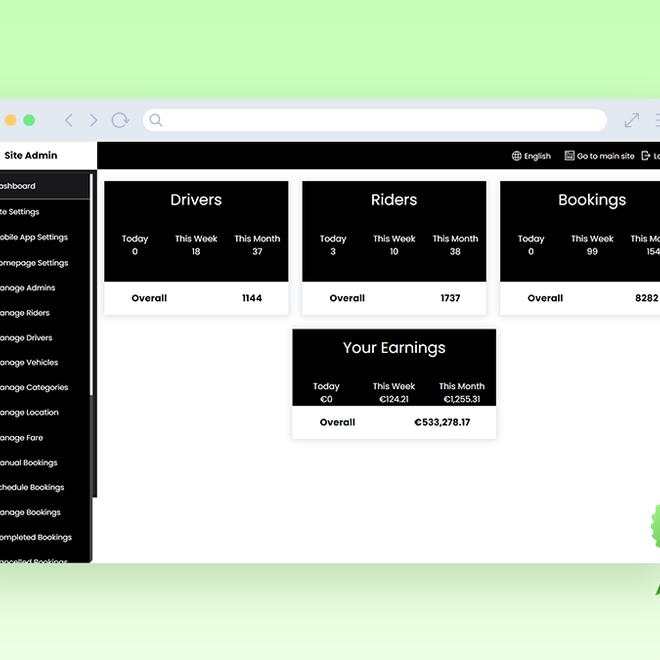Click Bookings This Week value 99
660x660 pixels.
pyautogui.click(x=592, y=252)
